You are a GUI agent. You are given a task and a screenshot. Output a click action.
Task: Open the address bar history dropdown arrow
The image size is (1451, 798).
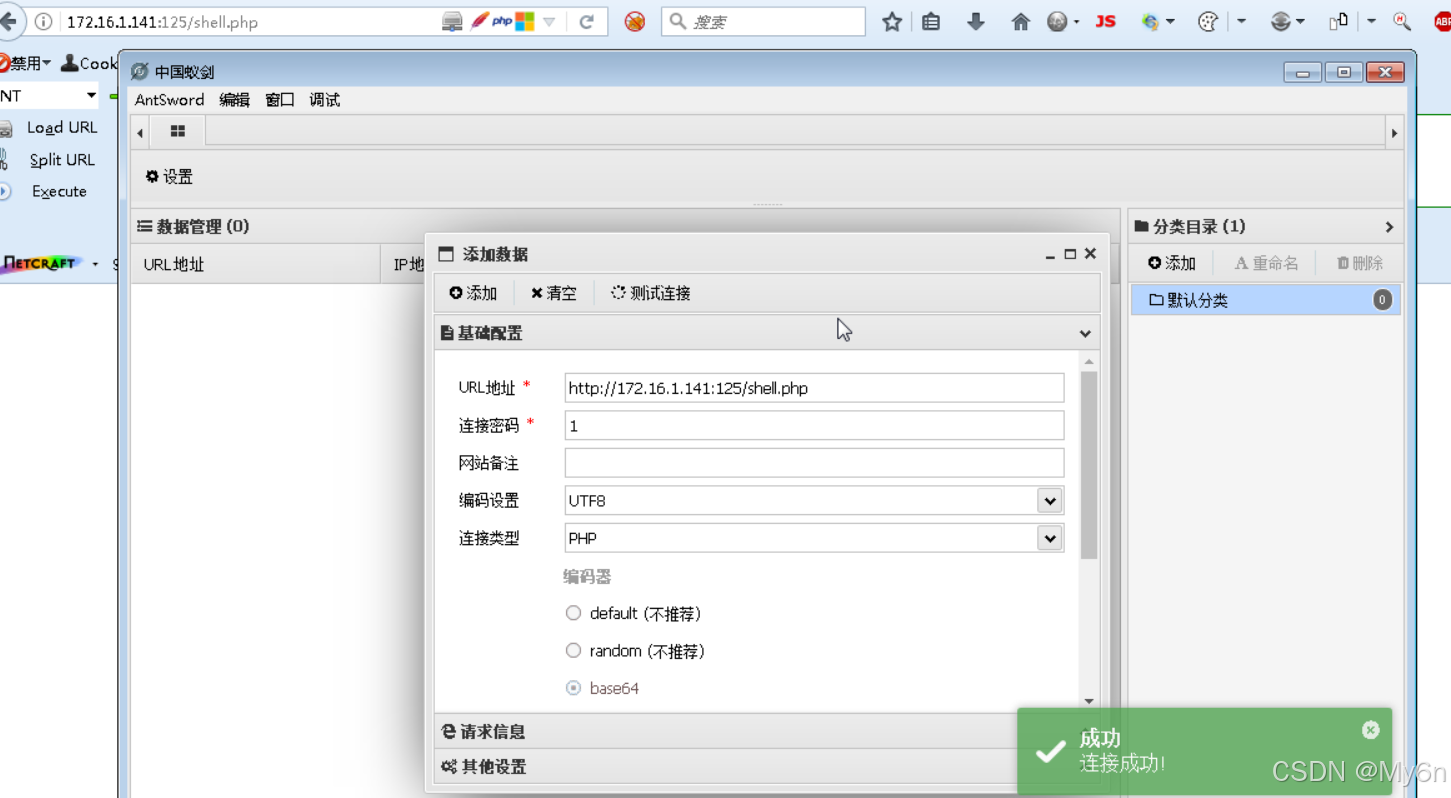549,22
